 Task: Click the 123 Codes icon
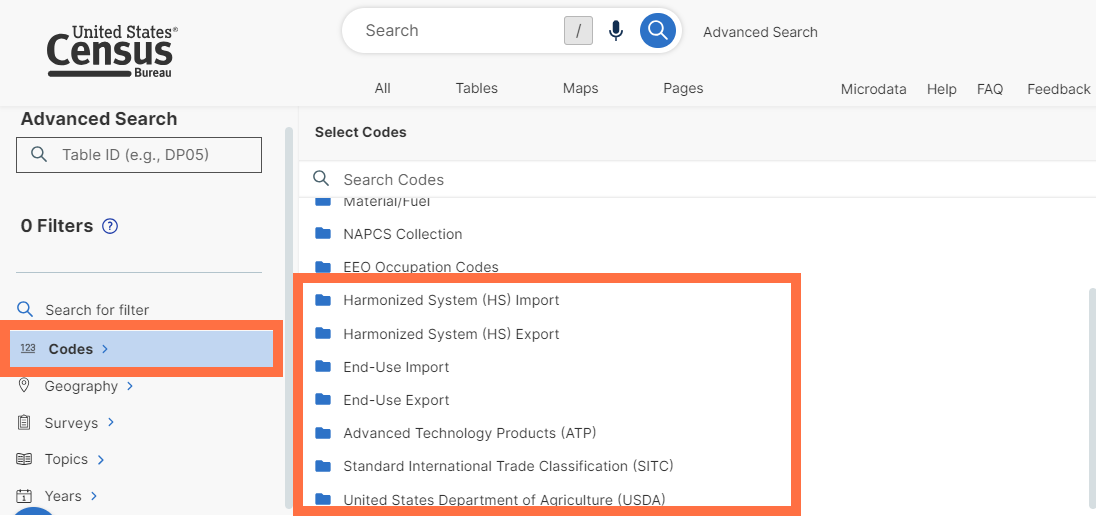(28, 348)
